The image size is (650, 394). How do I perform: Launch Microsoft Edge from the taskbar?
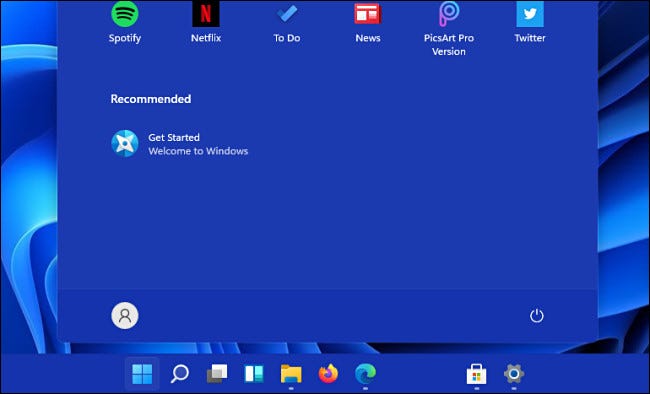365,374
